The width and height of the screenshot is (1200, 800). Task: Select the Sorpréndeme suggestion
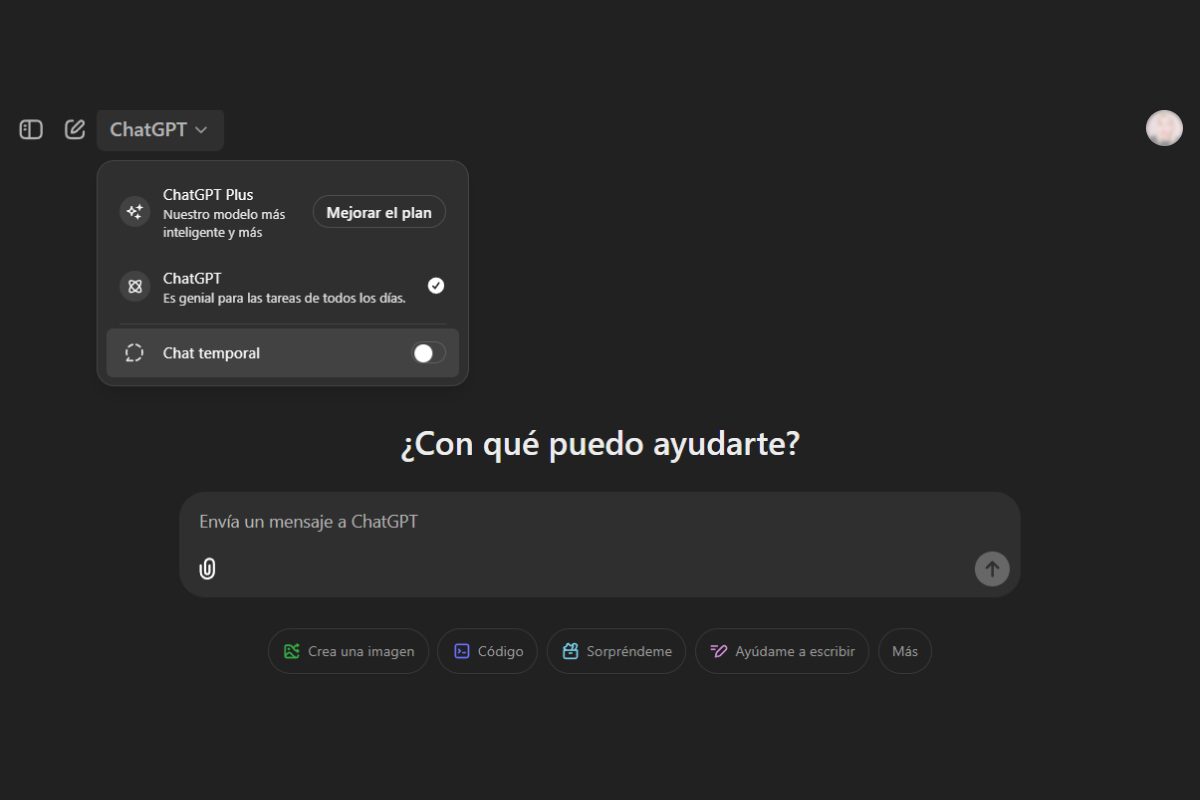point(616,650)
